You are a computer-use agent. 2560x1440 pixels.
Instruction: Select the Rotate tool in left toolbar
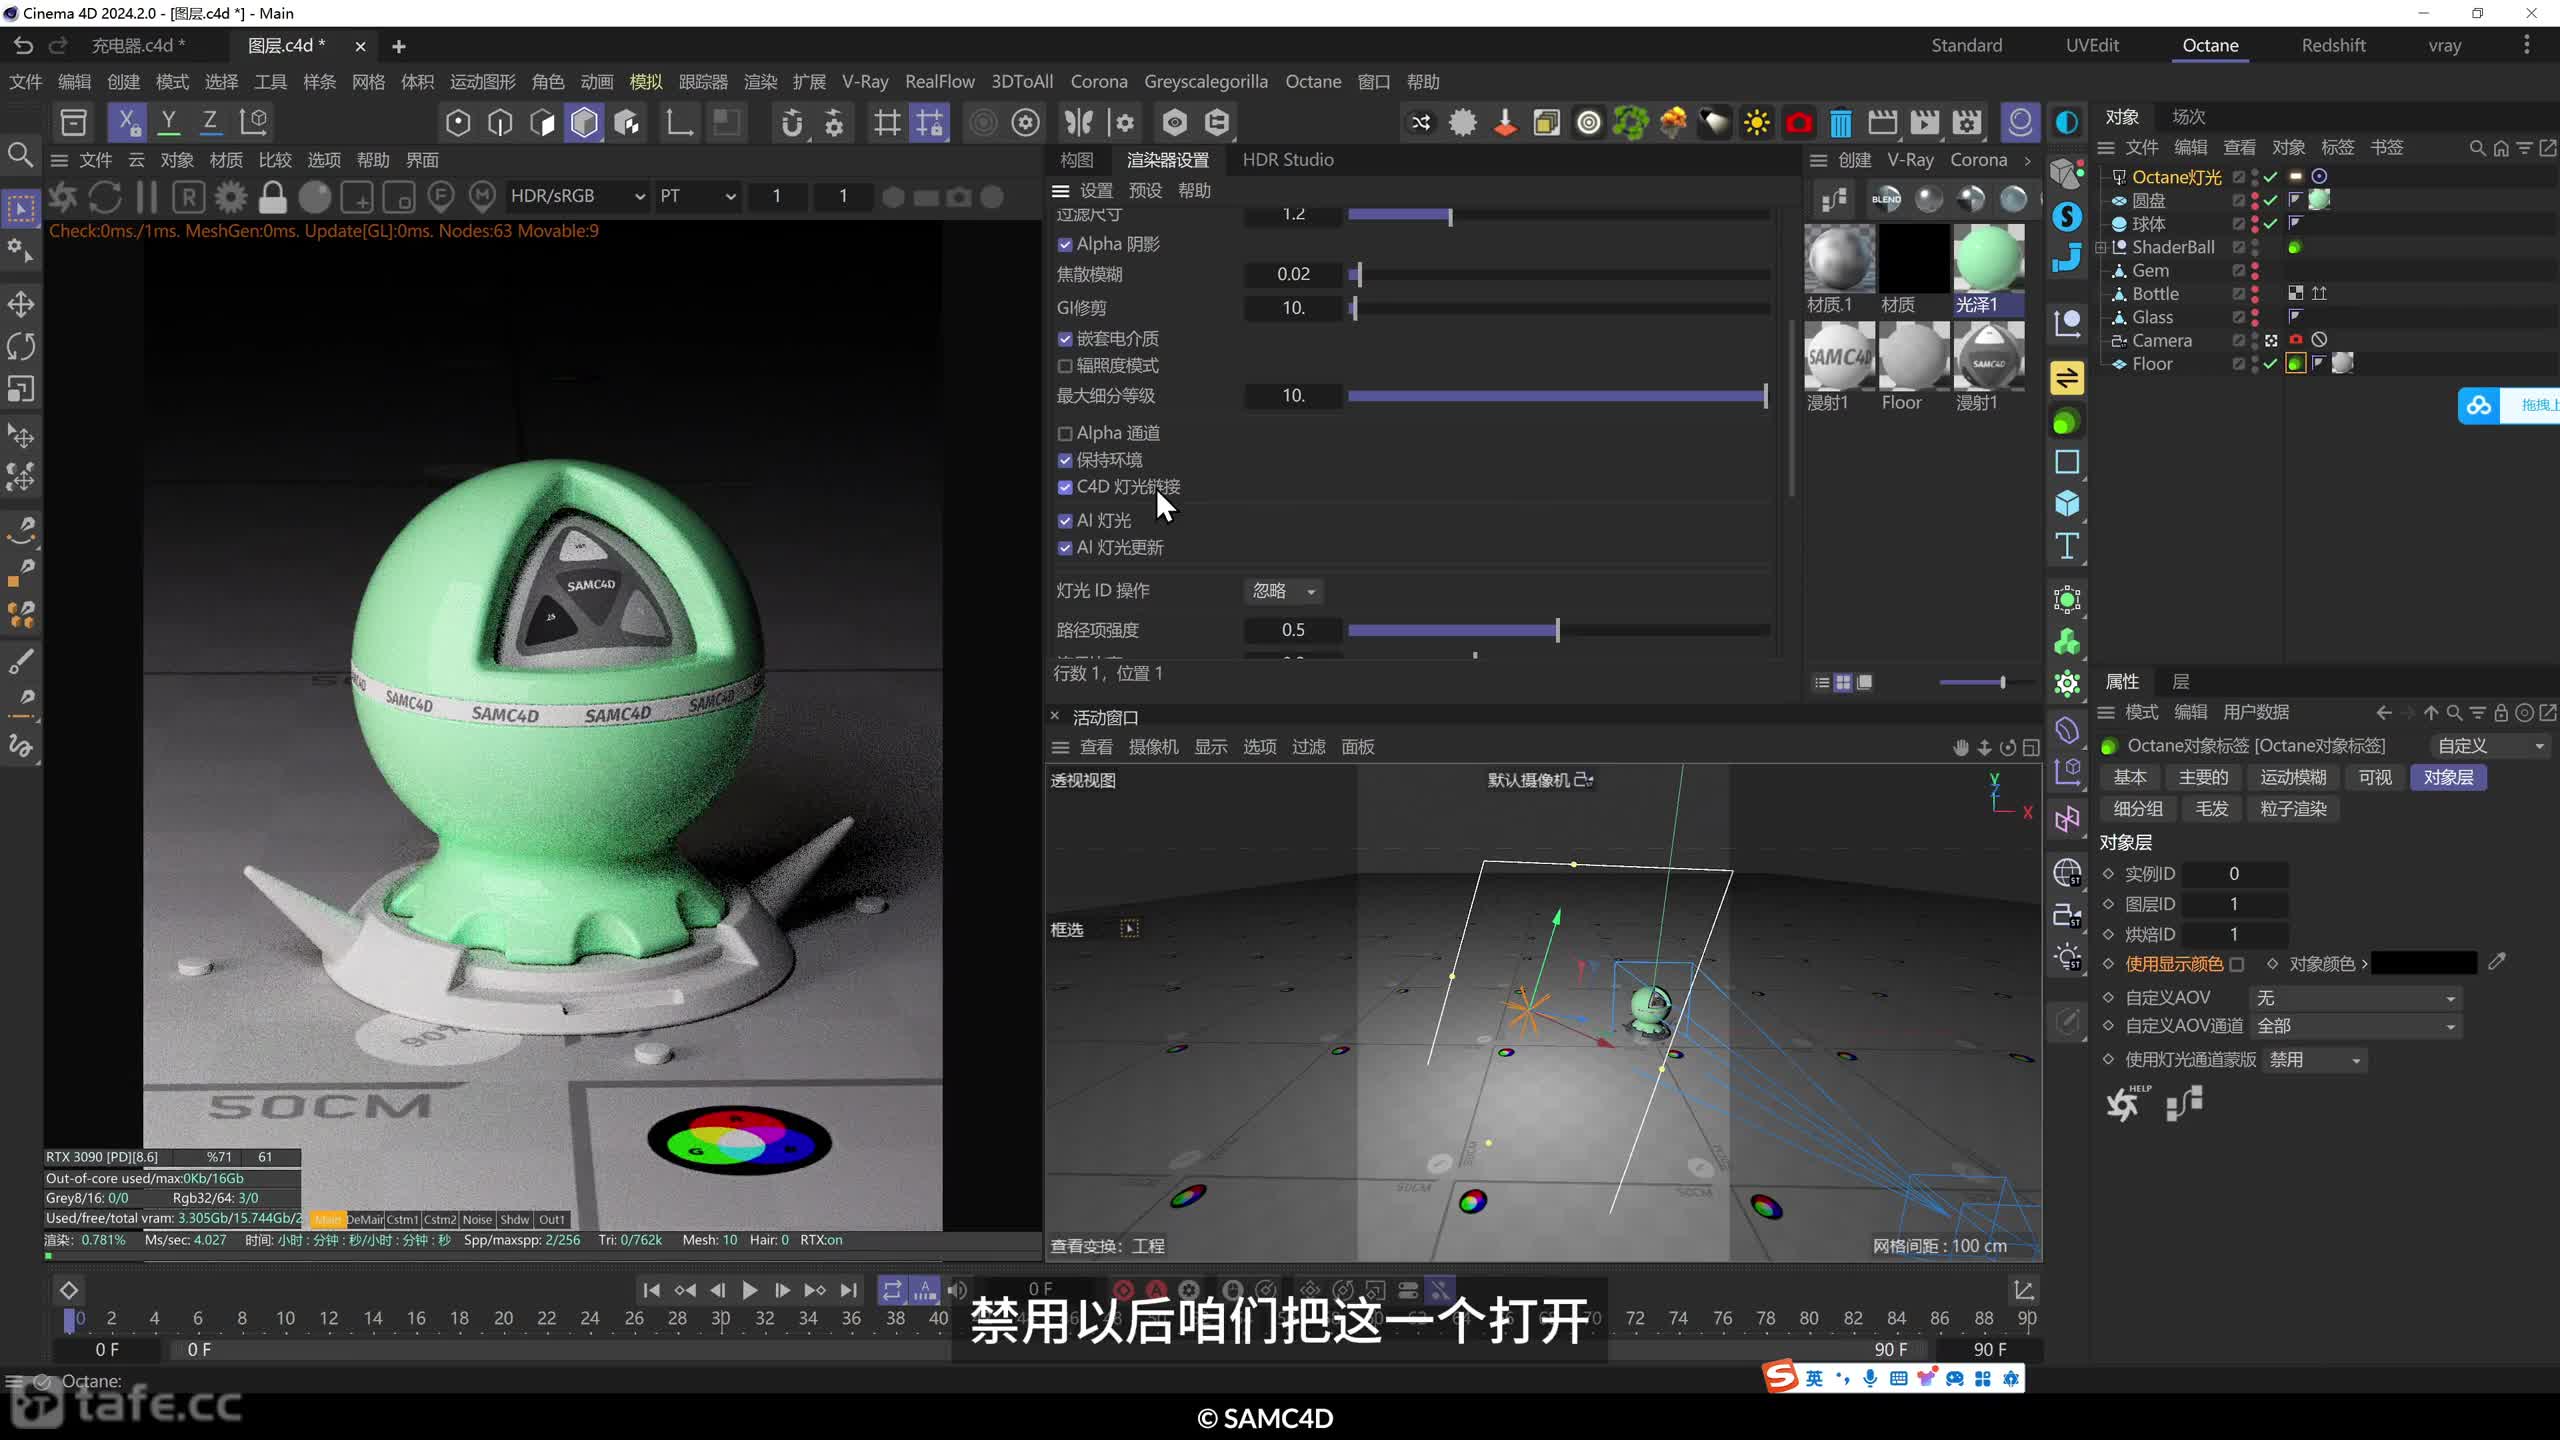[x=21, y=346]
